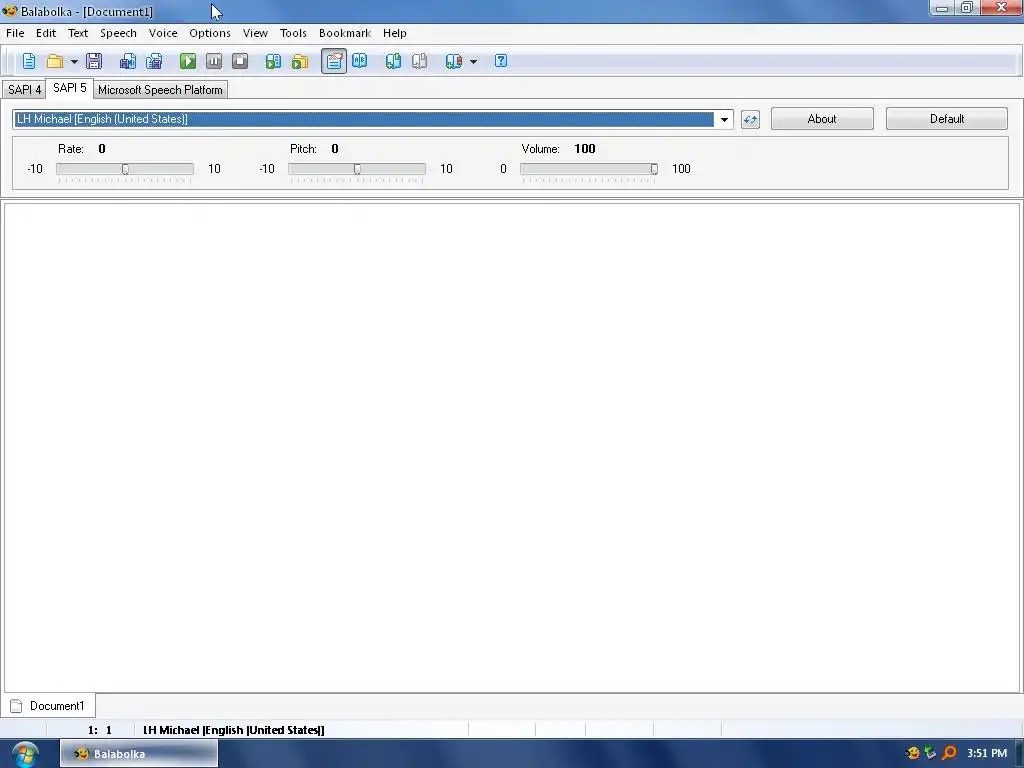Click the Balabolka taskbar button
This screenshot has height=768, width=1024.
pyautogui.click(x=139, y=754)
